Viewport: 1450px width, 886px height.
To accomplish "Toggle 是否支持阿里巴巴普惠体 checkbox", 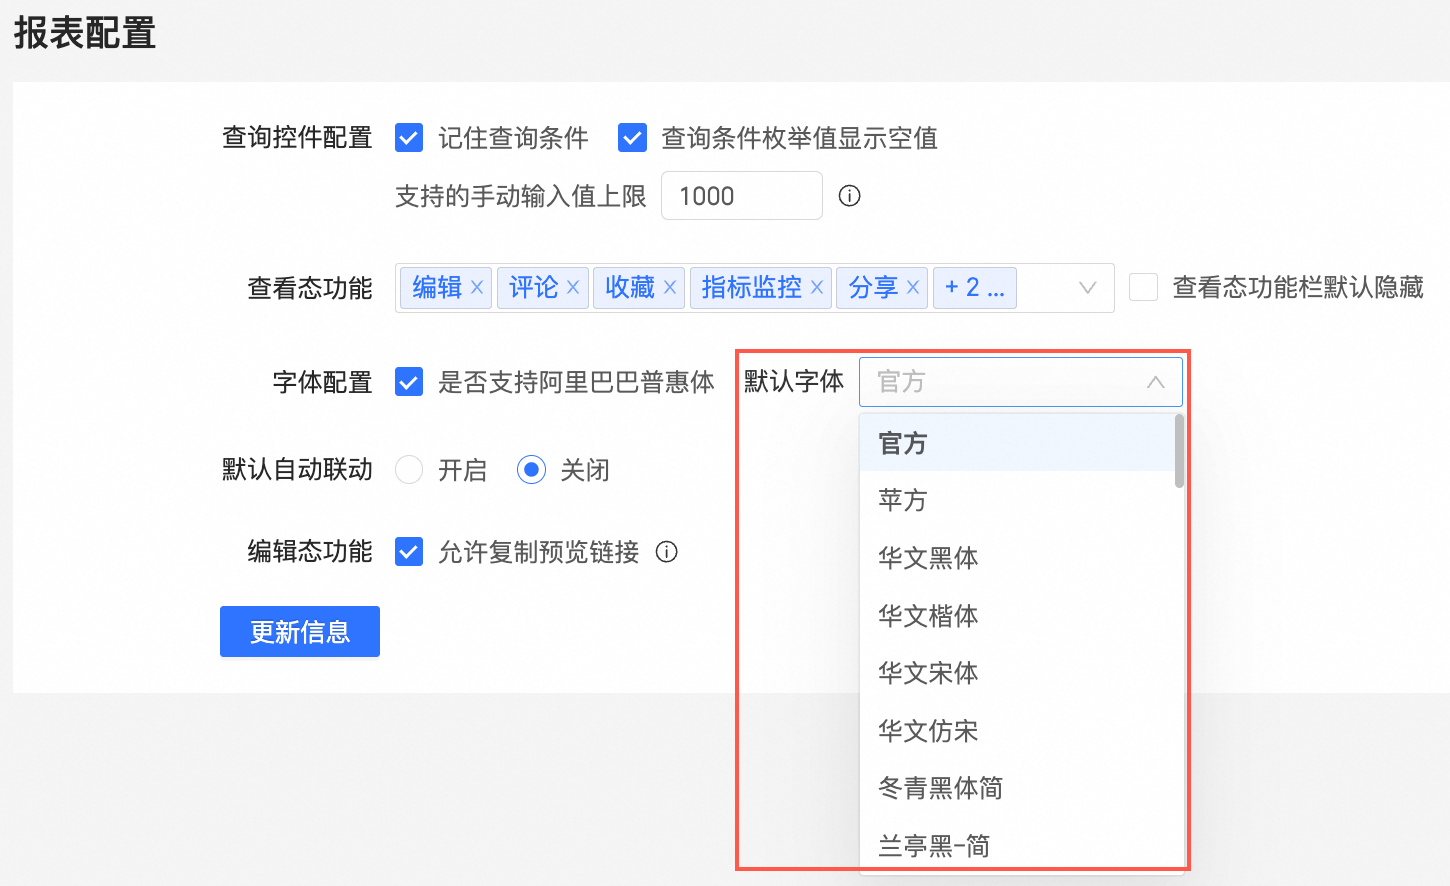I will point(409,382).
